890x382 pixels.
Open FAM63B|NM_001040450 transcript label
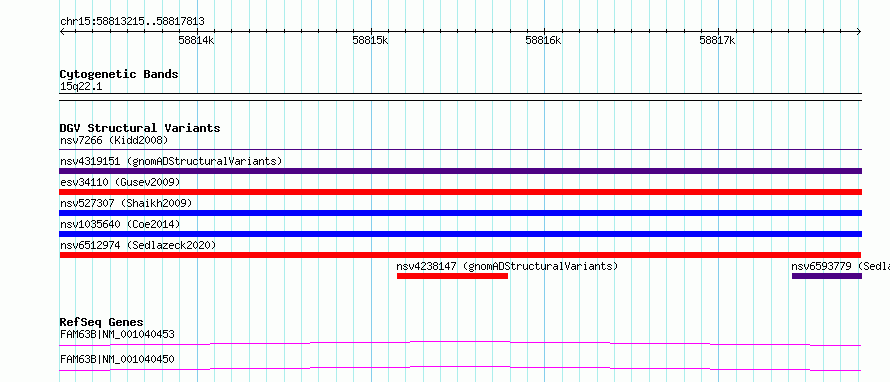(117, 359)
